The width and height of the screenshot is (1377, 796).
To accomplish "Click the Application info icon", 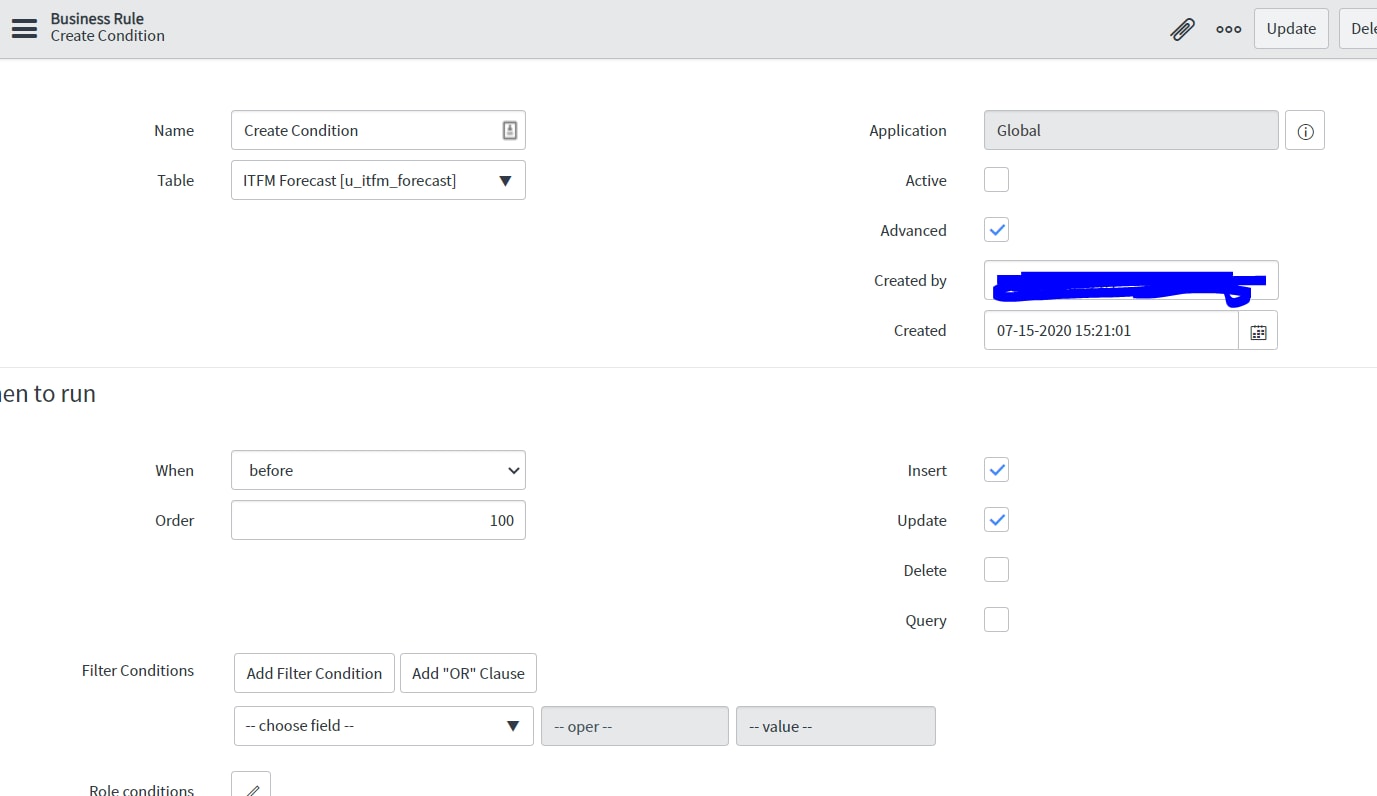I will (1305, 131).
